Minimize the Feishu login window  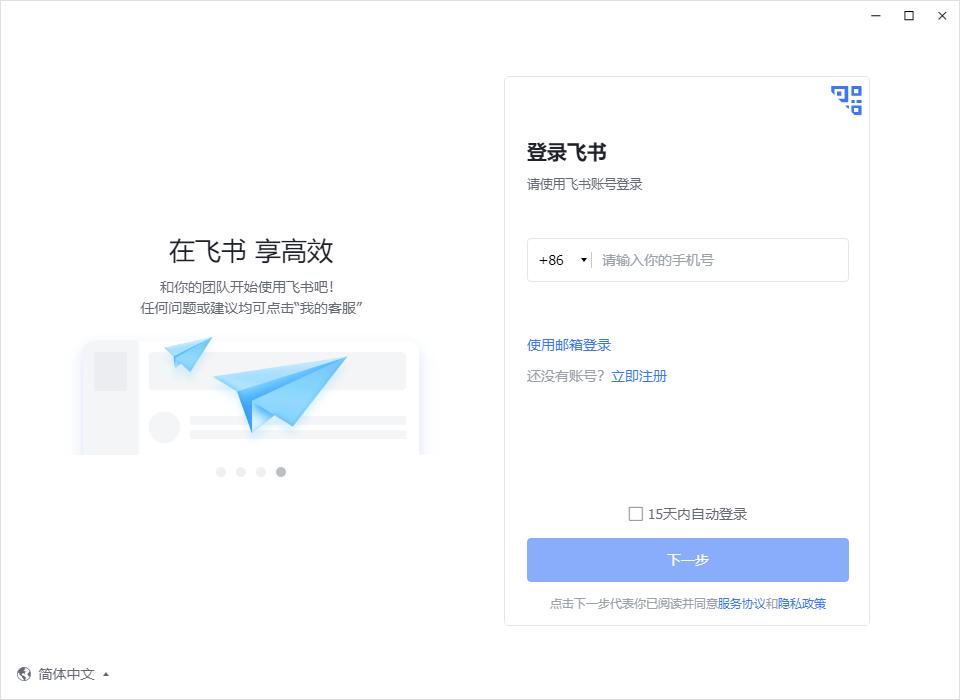[x=876, y=16]
